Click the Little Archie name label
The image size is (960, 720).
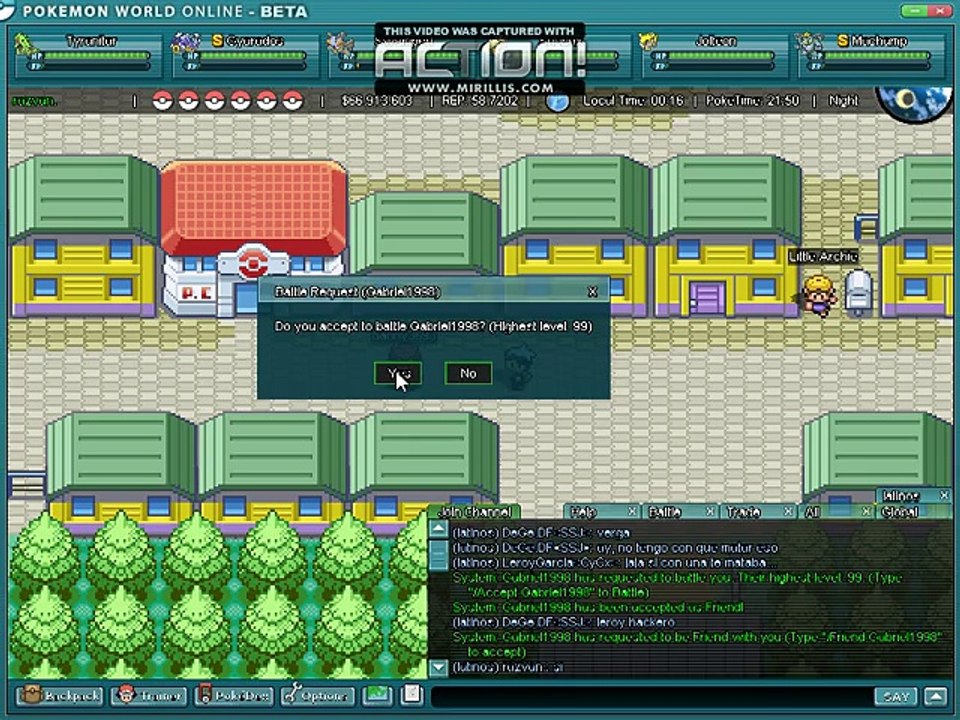click(823, 257)
